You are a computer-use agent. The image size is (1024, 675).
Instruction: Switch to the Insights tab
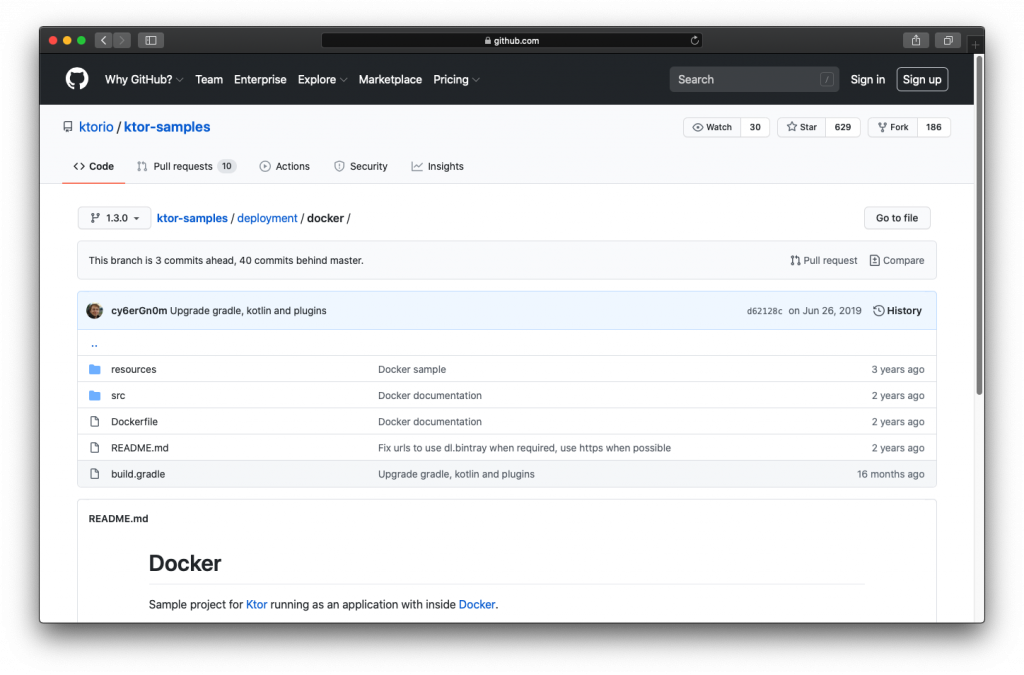(x=437, y=166)
